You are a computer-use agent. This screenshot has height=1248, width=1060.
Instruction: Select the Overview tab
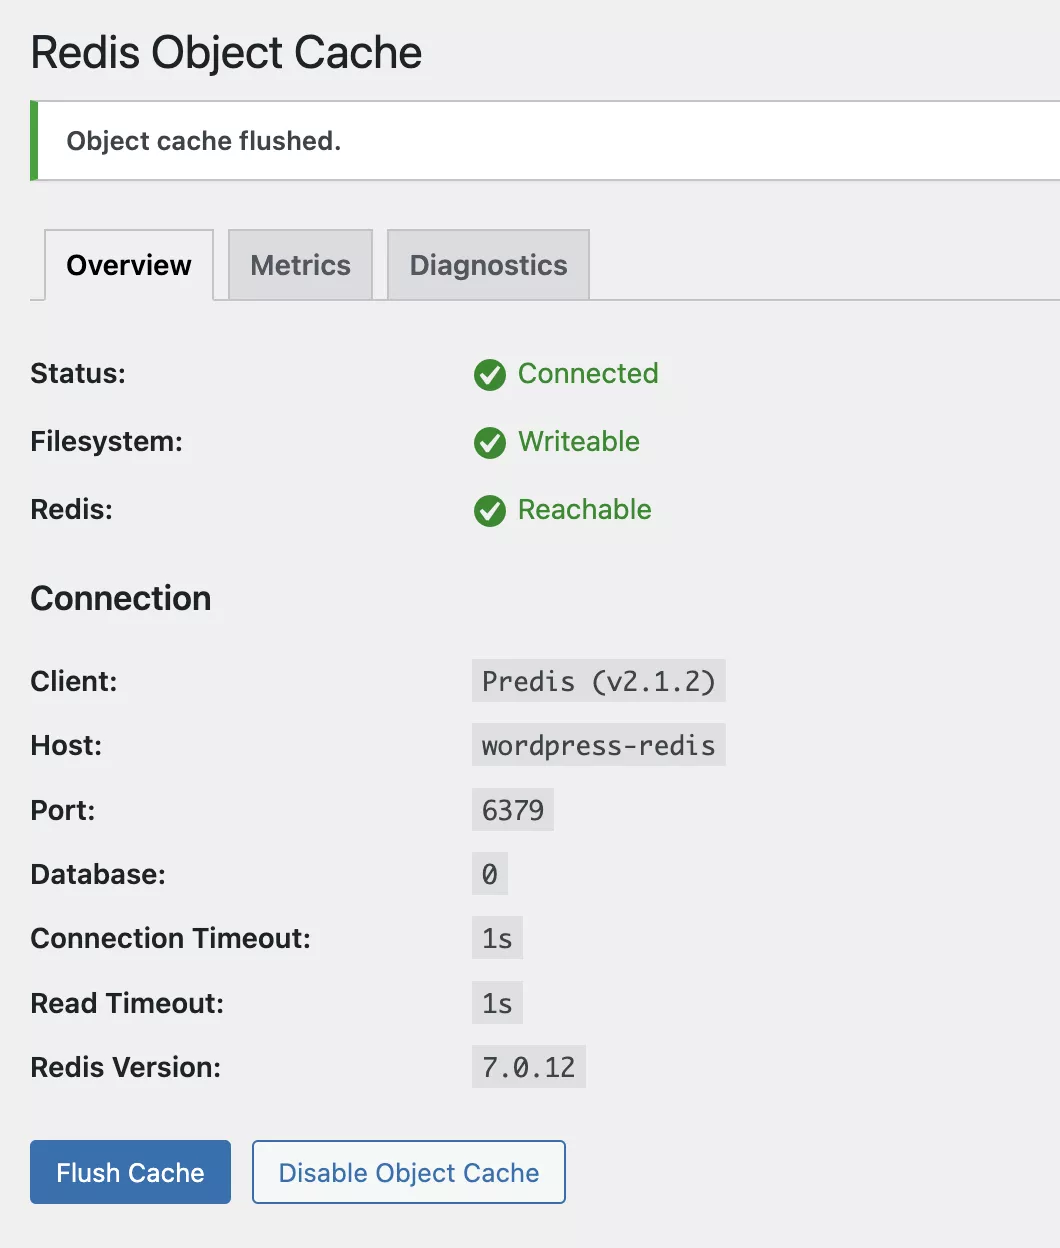(129, 265)
